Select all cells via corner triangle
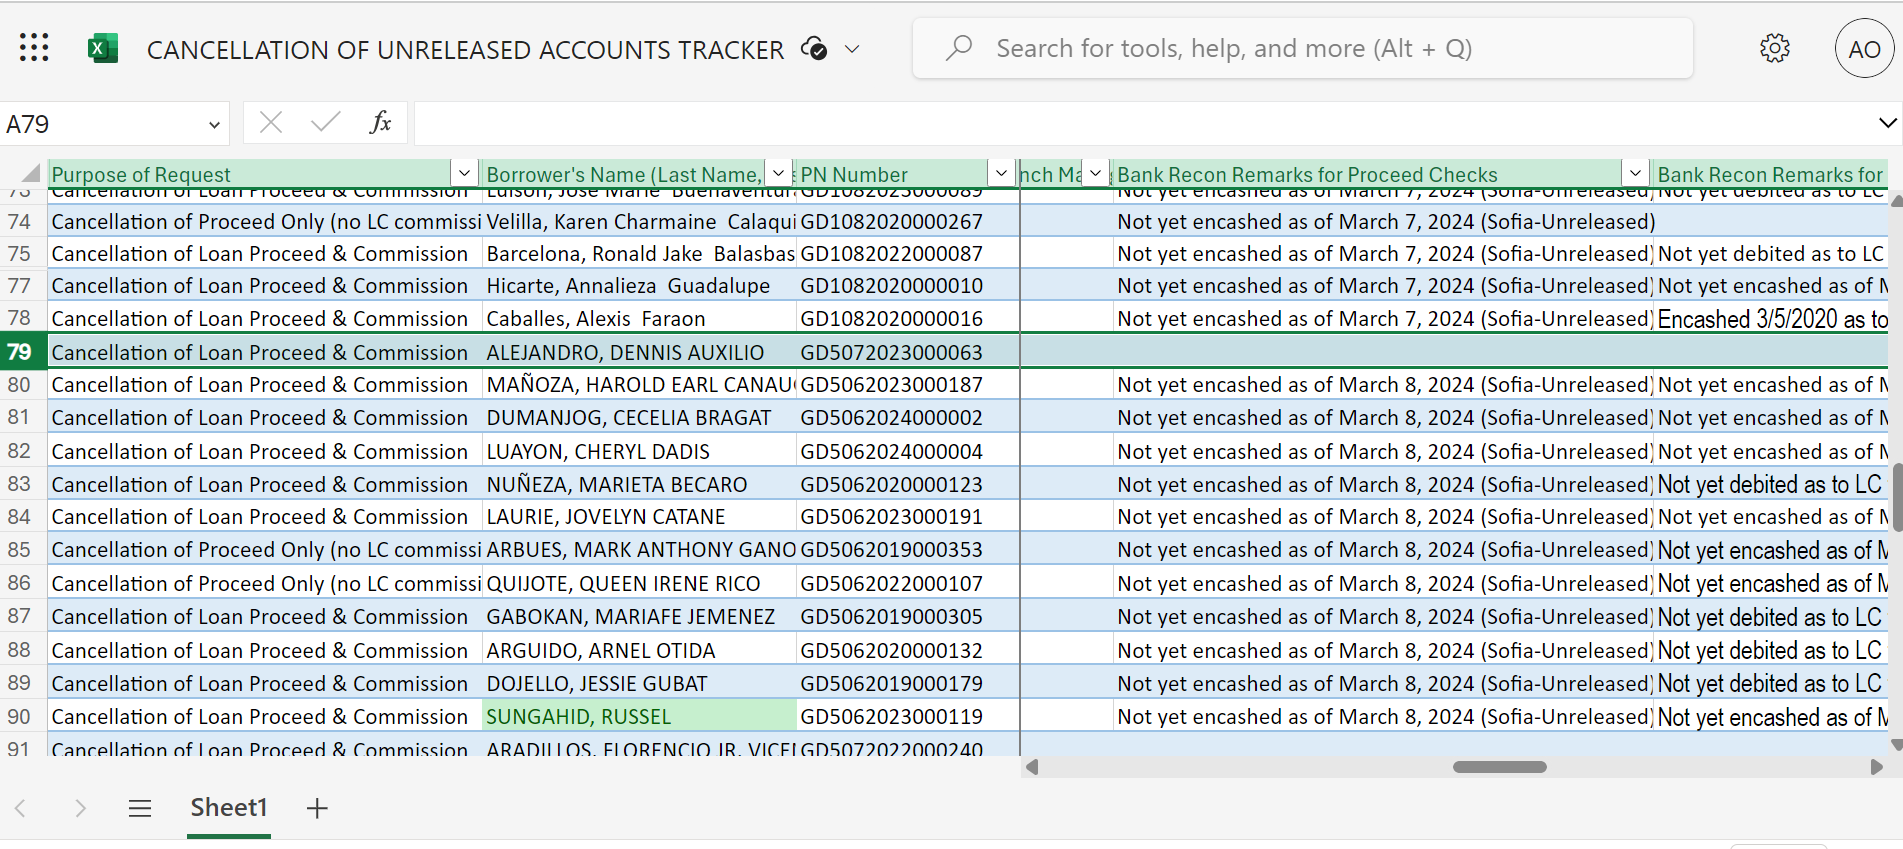 point(30,173)
